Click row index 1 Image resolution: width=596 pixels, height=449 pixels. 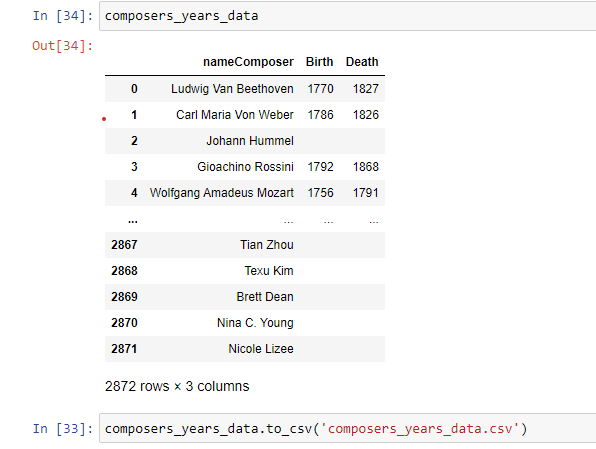[x=134, y=115]
